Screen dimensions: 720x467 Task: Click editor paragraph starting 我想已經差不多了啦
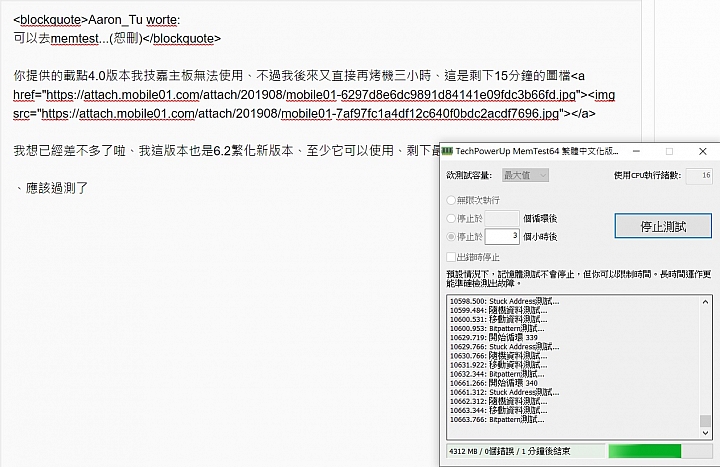(226, 151)
